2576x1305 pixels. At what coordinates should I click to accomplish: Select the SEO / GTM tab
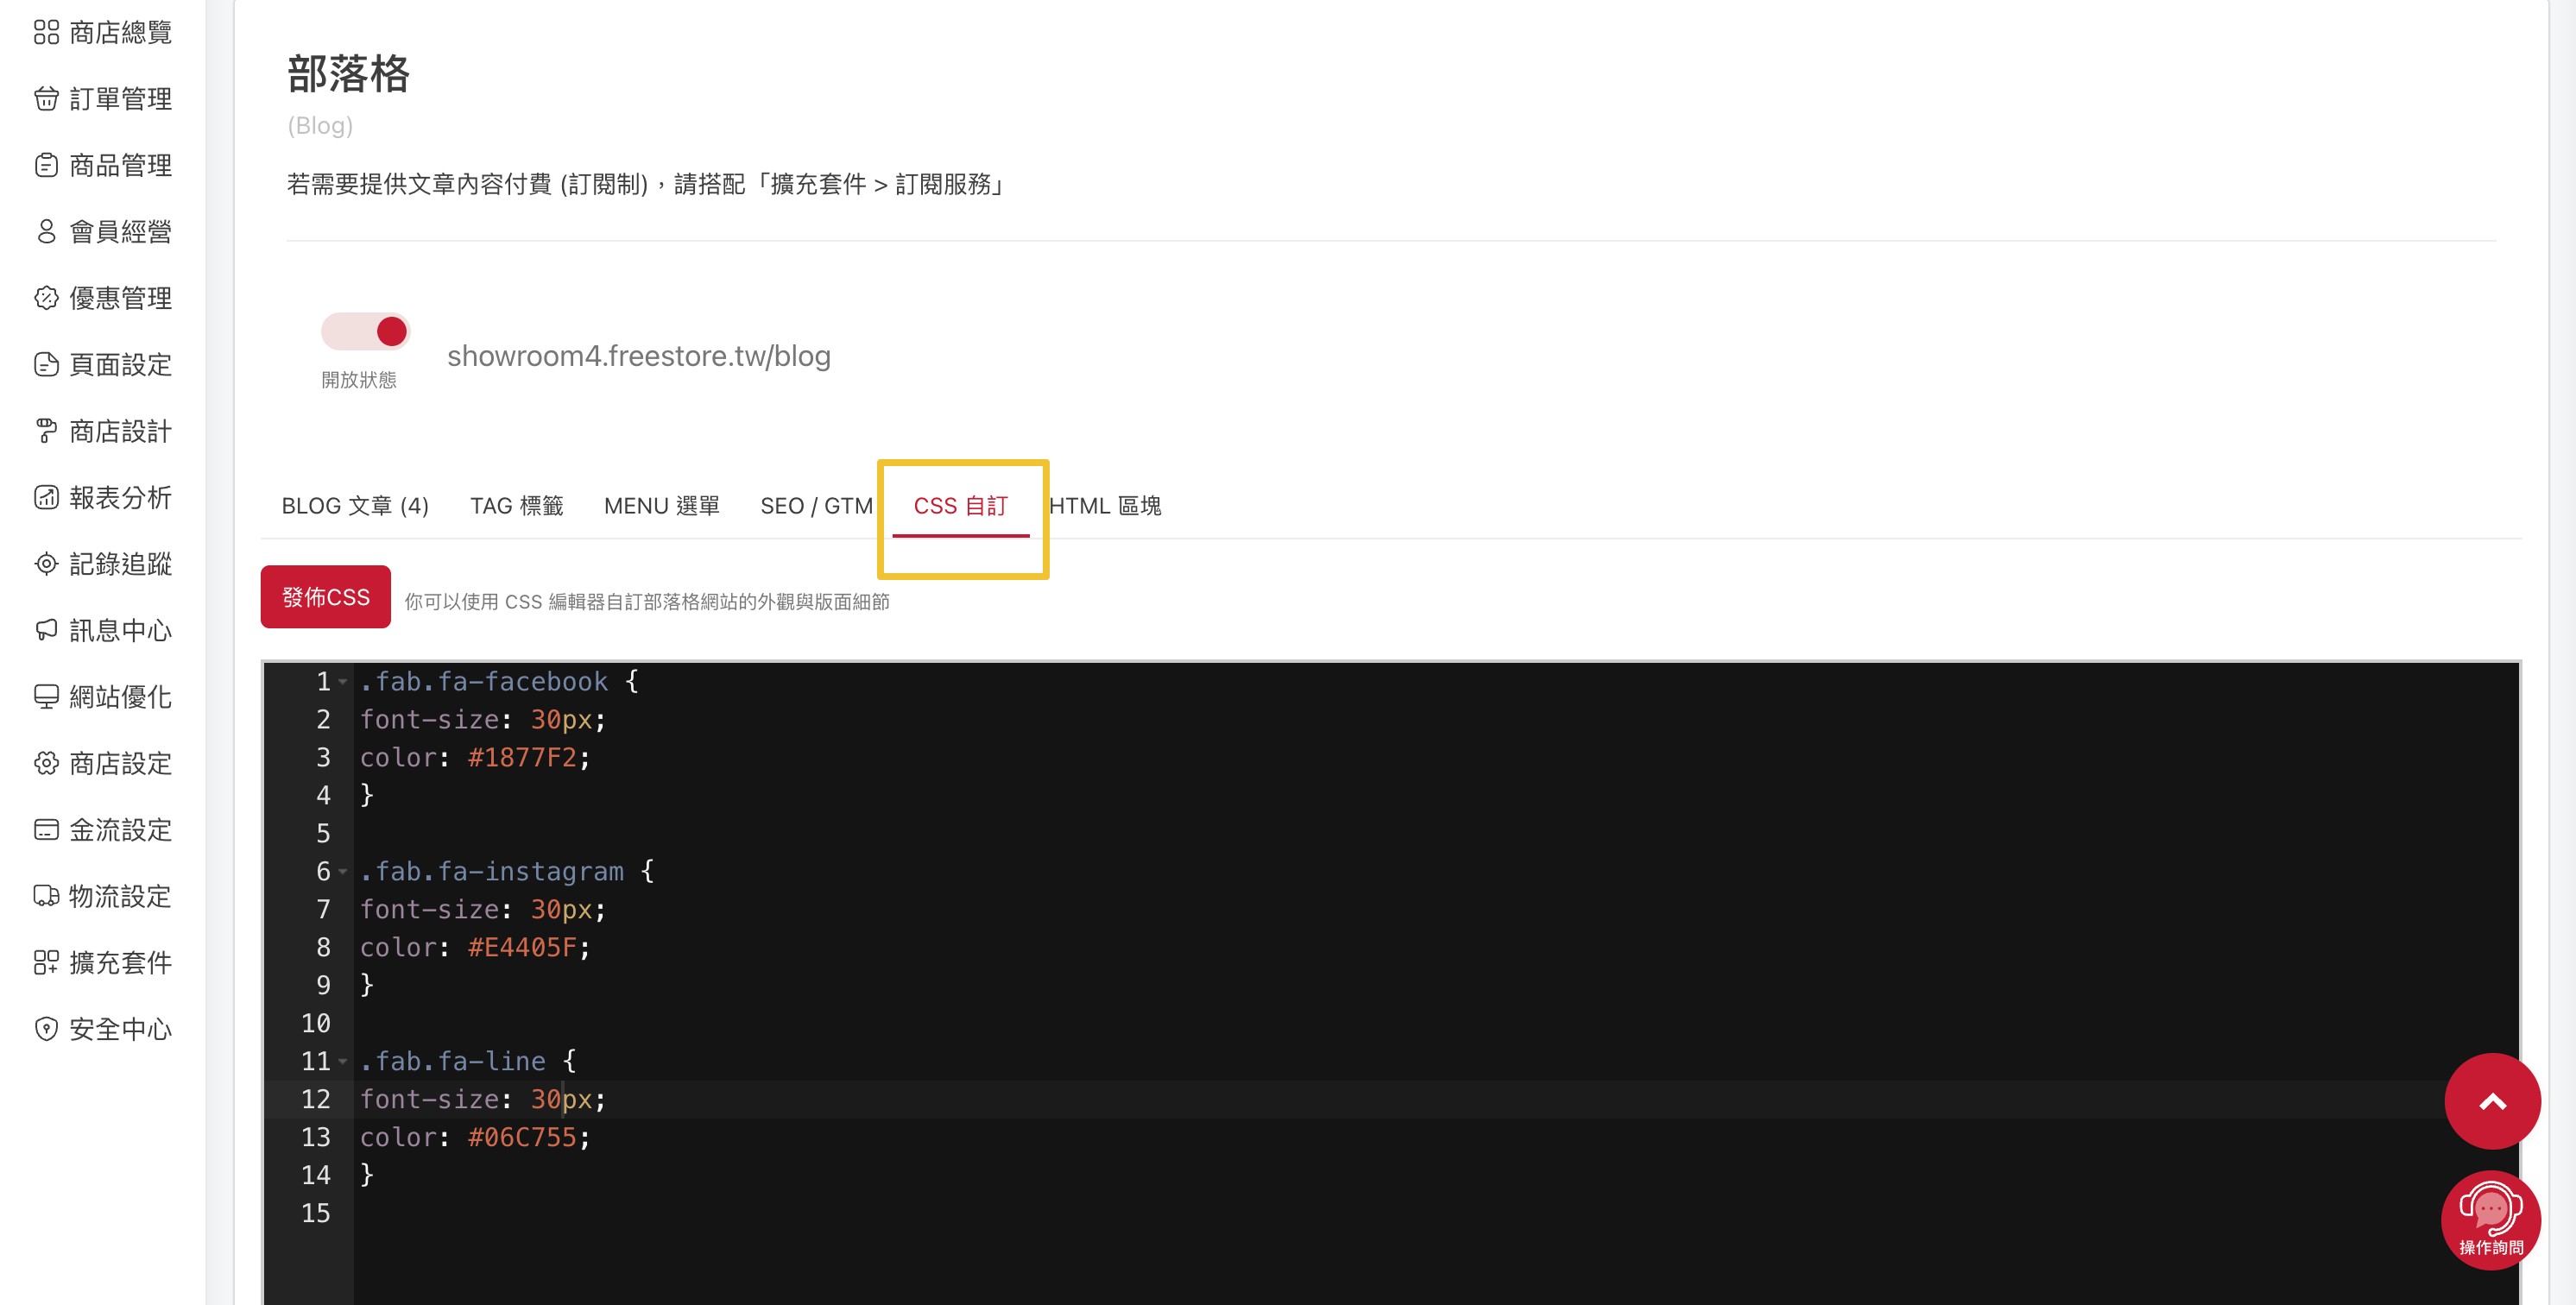point(816,506)
